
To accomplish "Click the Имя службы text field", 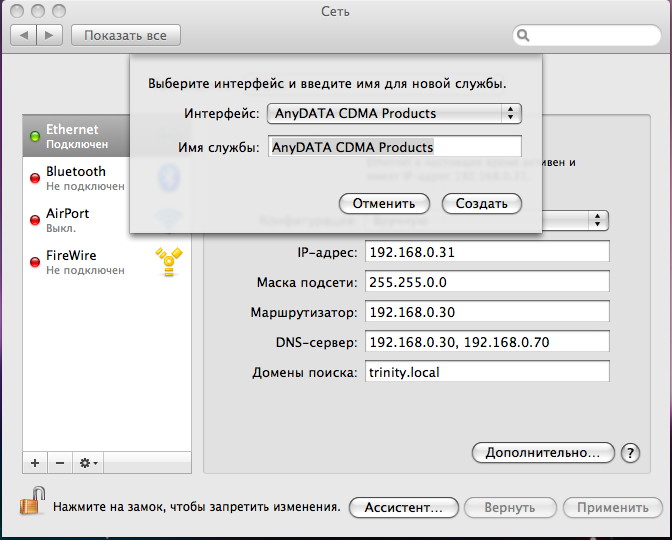I will coord(395,147).
